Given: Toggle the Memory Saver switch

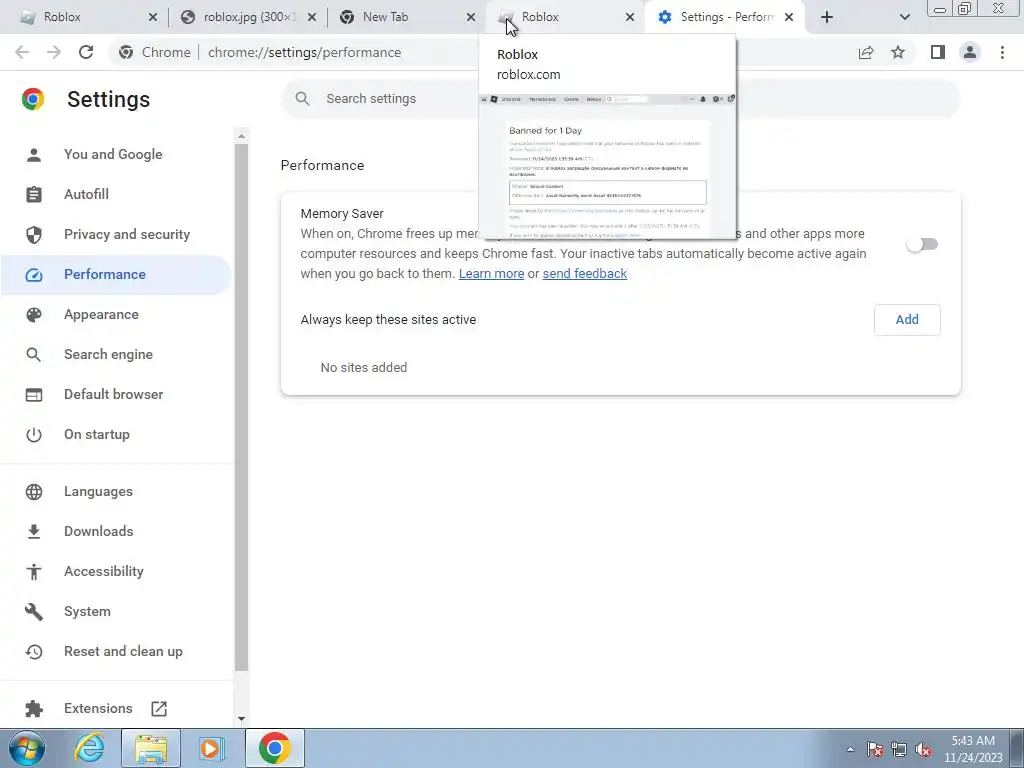Looking at the screenshot, I should click(x=922, y=244).
